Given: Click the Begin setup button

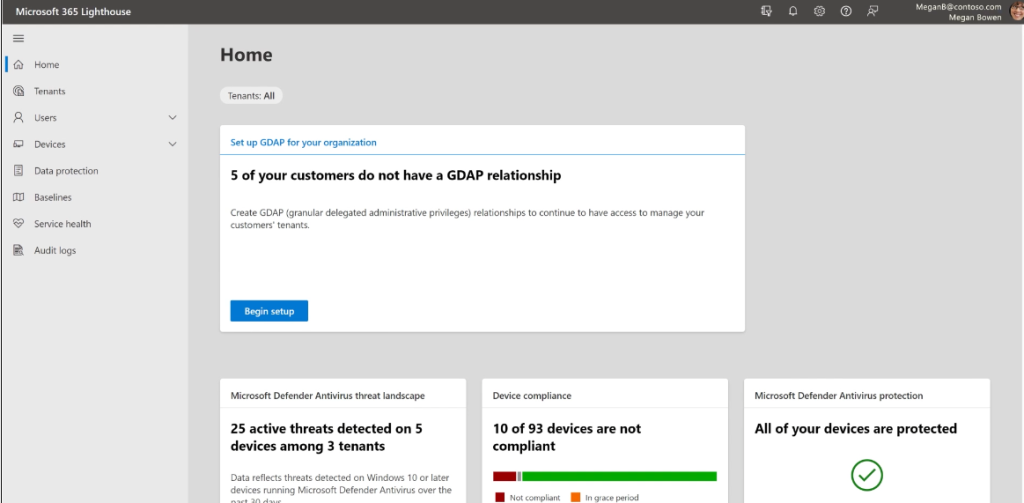Looking at the screenshot, I should (269, 311).
